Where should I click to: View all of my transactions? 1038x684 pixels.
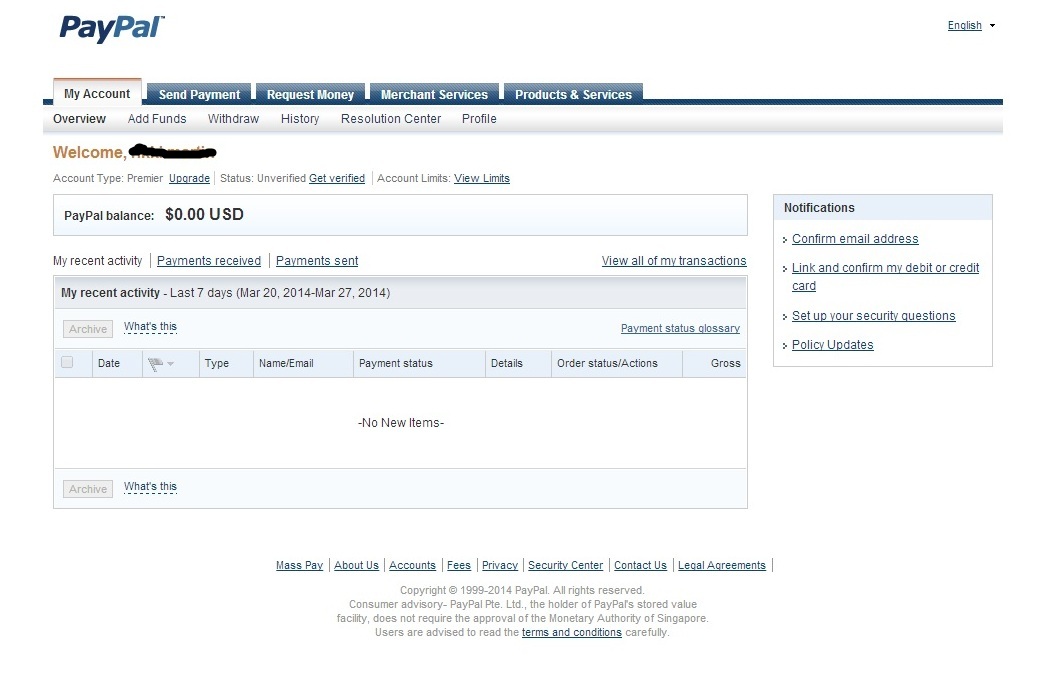click(x=674, y=261)
